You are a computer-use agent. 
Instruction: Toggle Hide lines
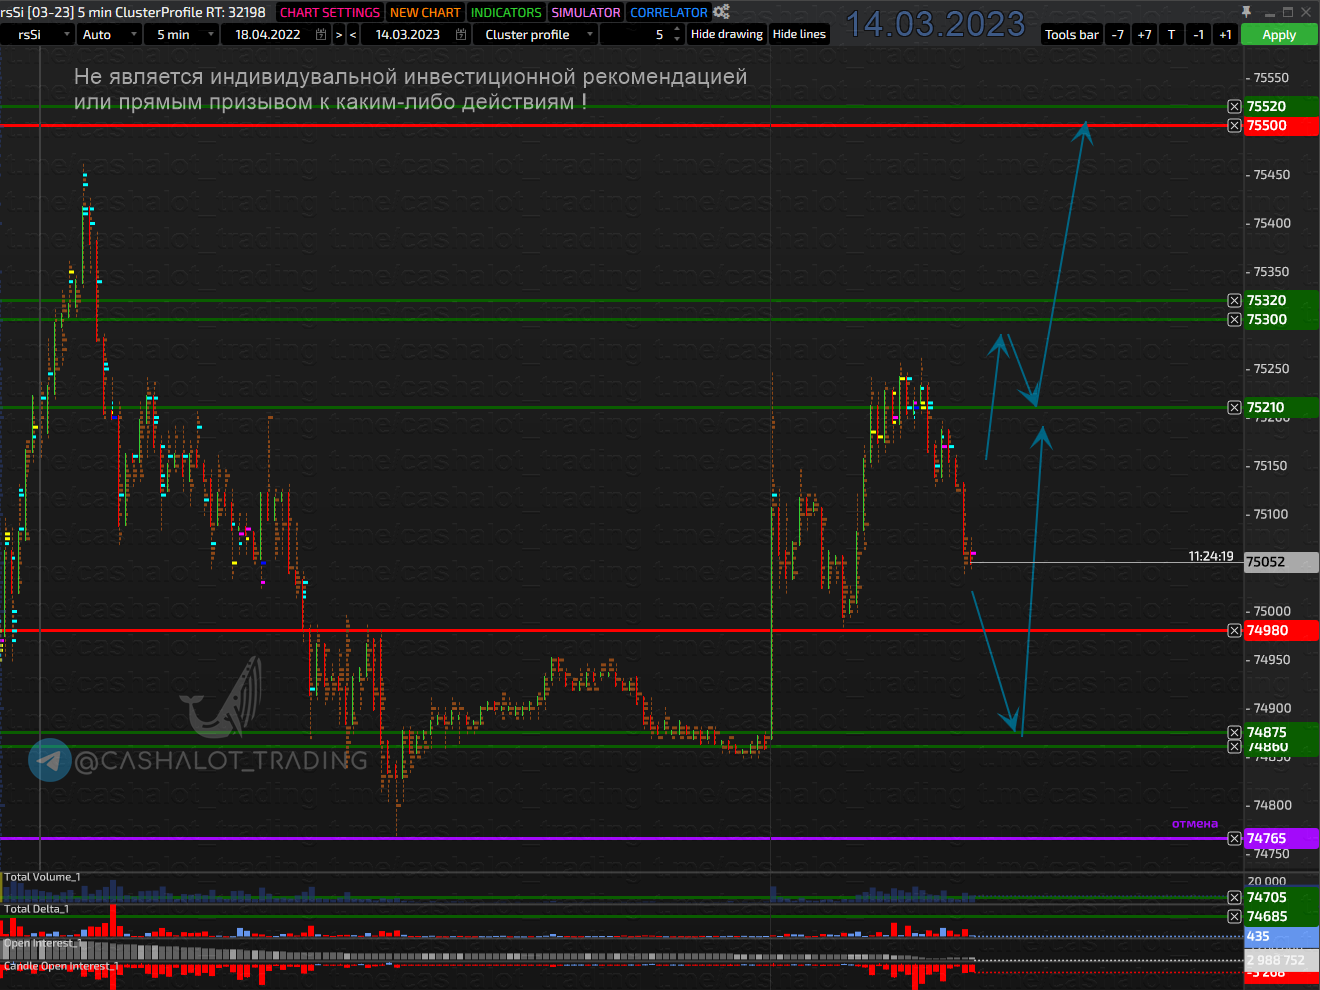click(799, 34)
